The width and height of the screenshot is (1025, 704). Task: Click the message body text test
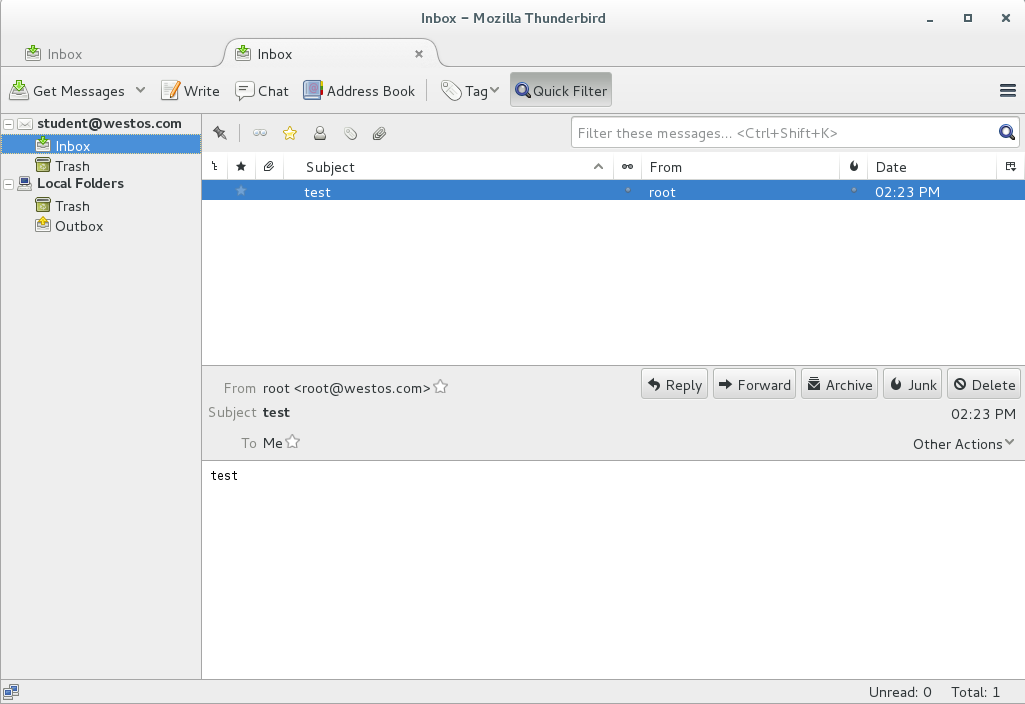tap(224, 476)
